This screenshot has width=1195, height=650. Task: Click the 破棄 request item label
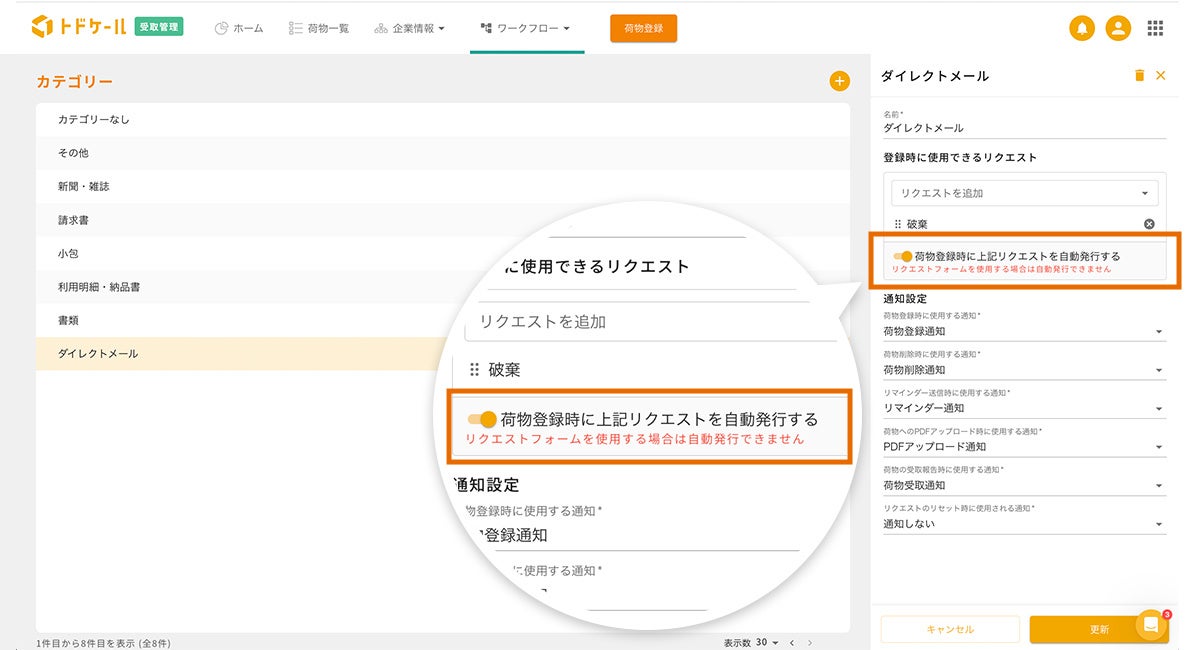click(x=917, y=224)
